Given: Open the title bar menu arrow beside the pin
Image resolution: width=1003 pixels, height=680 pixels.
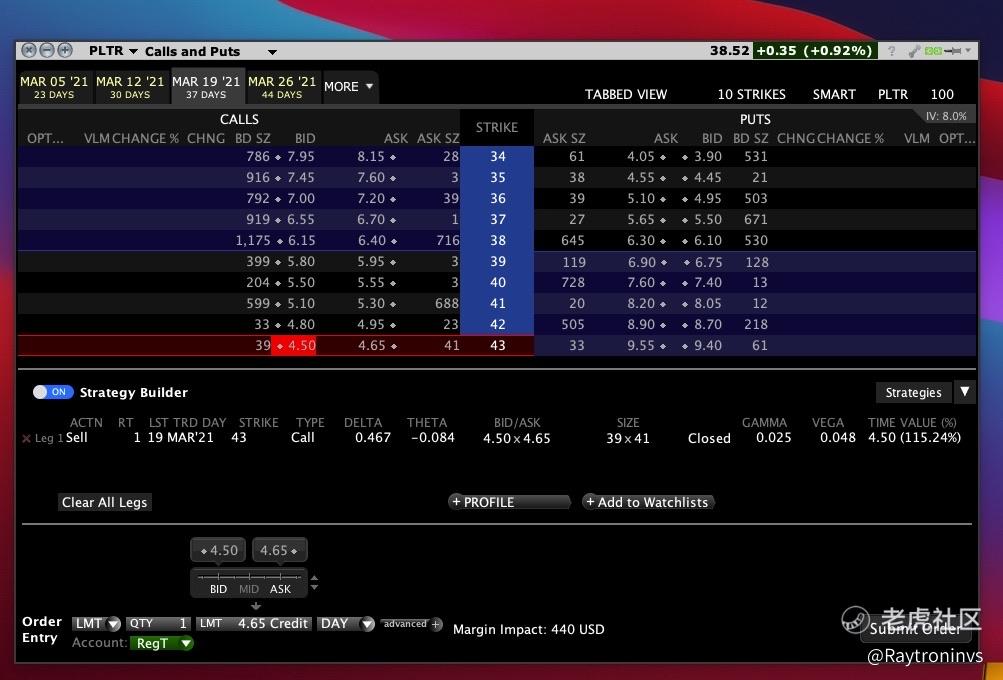Looking at the screenshot, I should point(968,50).
